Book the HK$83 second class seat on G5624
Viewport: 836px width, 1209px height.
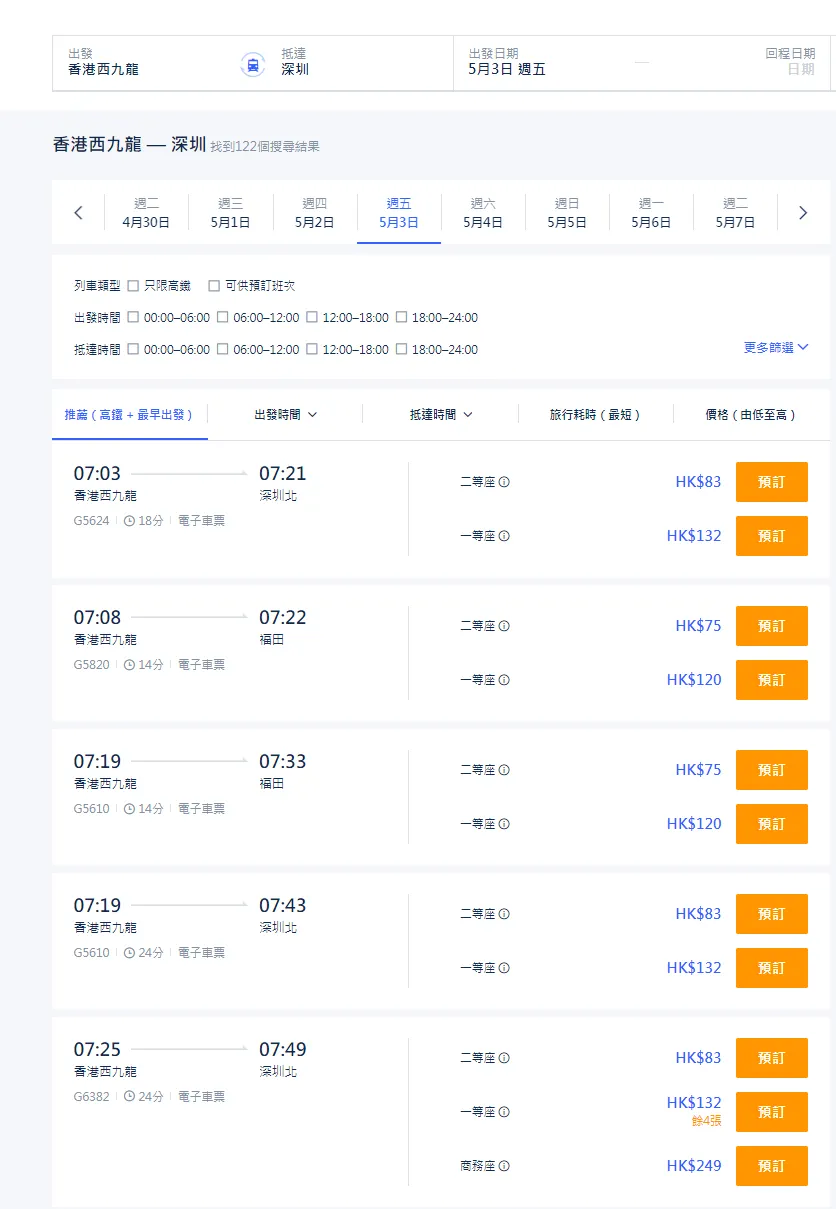click(x=771, y=481)
